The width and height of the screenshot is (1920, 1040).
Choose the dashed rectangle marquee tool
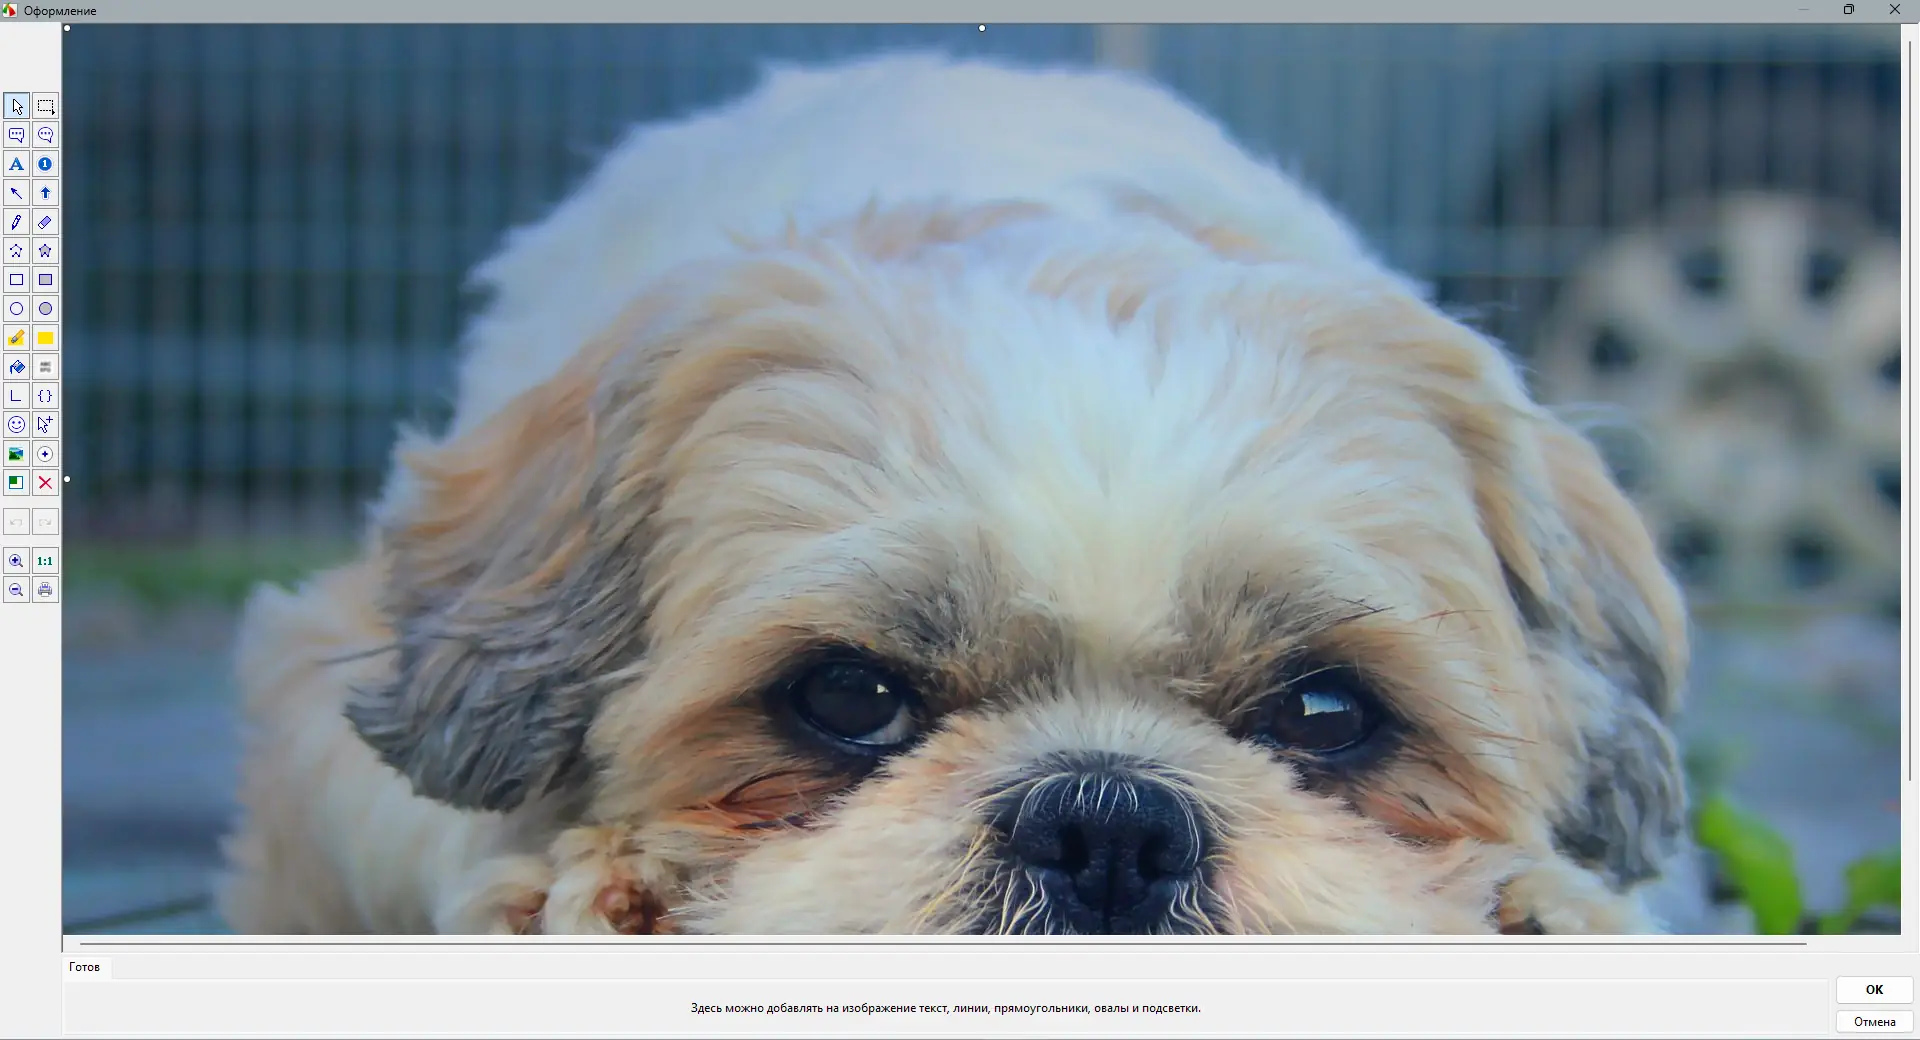tap(45, 106)
